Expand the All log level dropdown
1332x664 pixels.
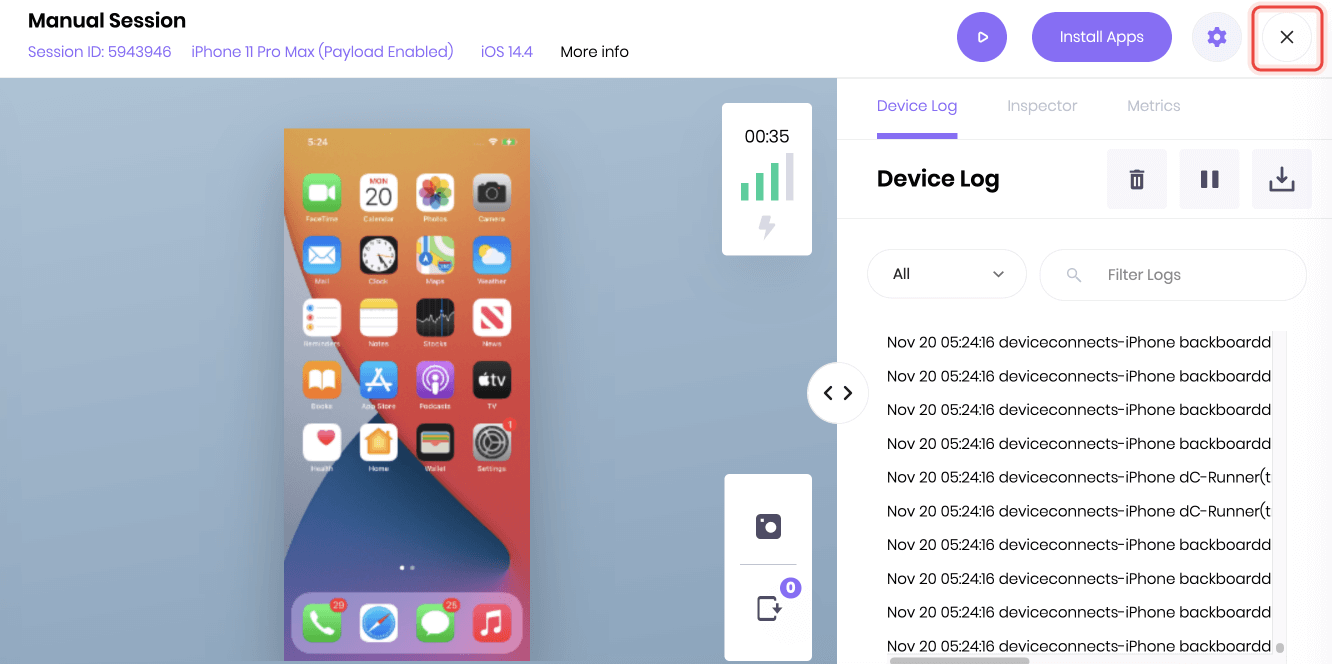tap(947, 274)
